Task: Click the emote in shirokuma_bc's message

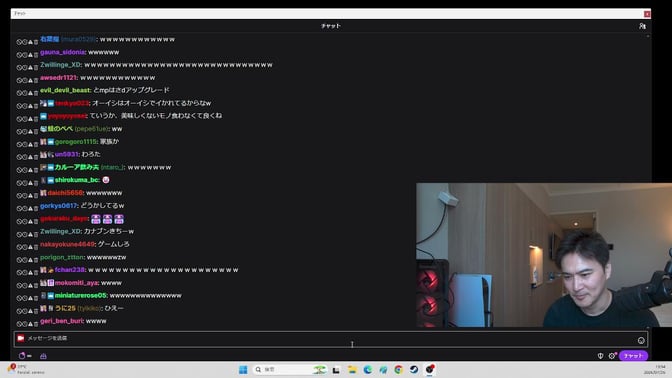Action: pyautogui.click(x=106, y=180)
